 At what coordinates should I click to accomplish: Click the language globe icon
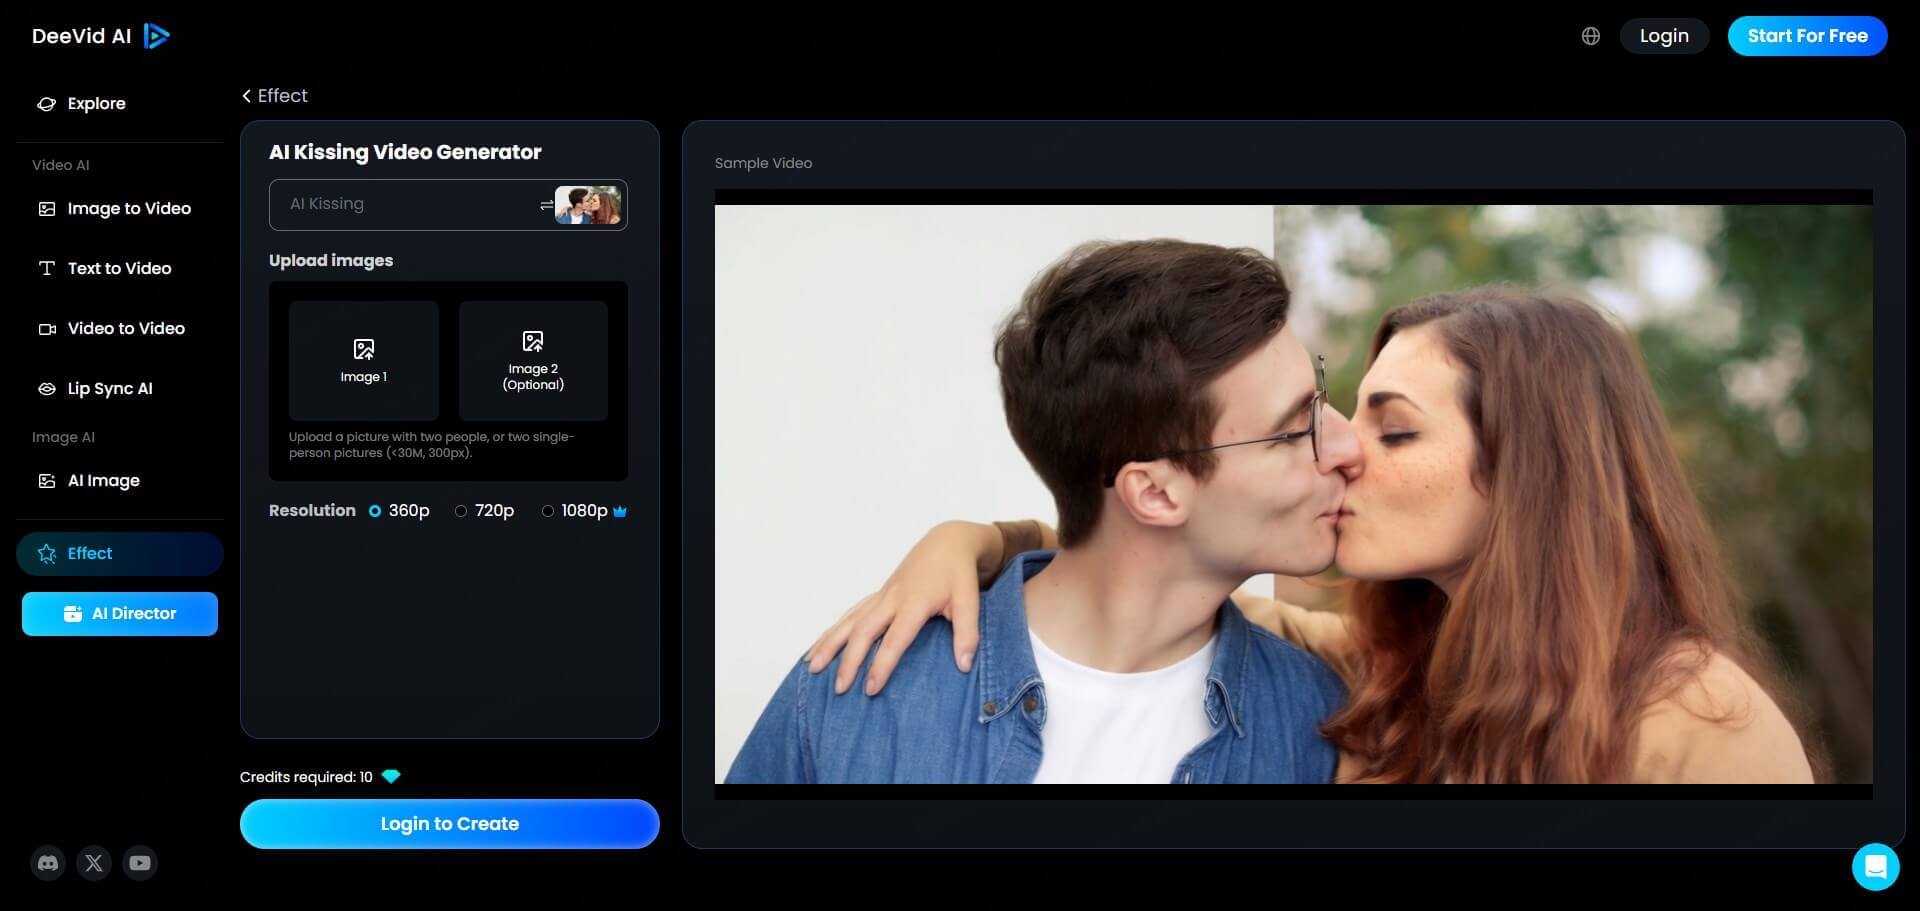coord(1590,35)
